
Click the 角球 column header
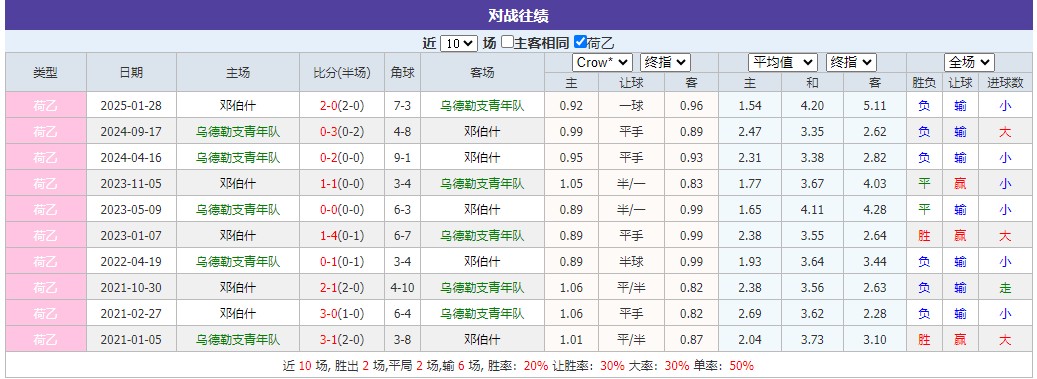(x=402, y=73)
